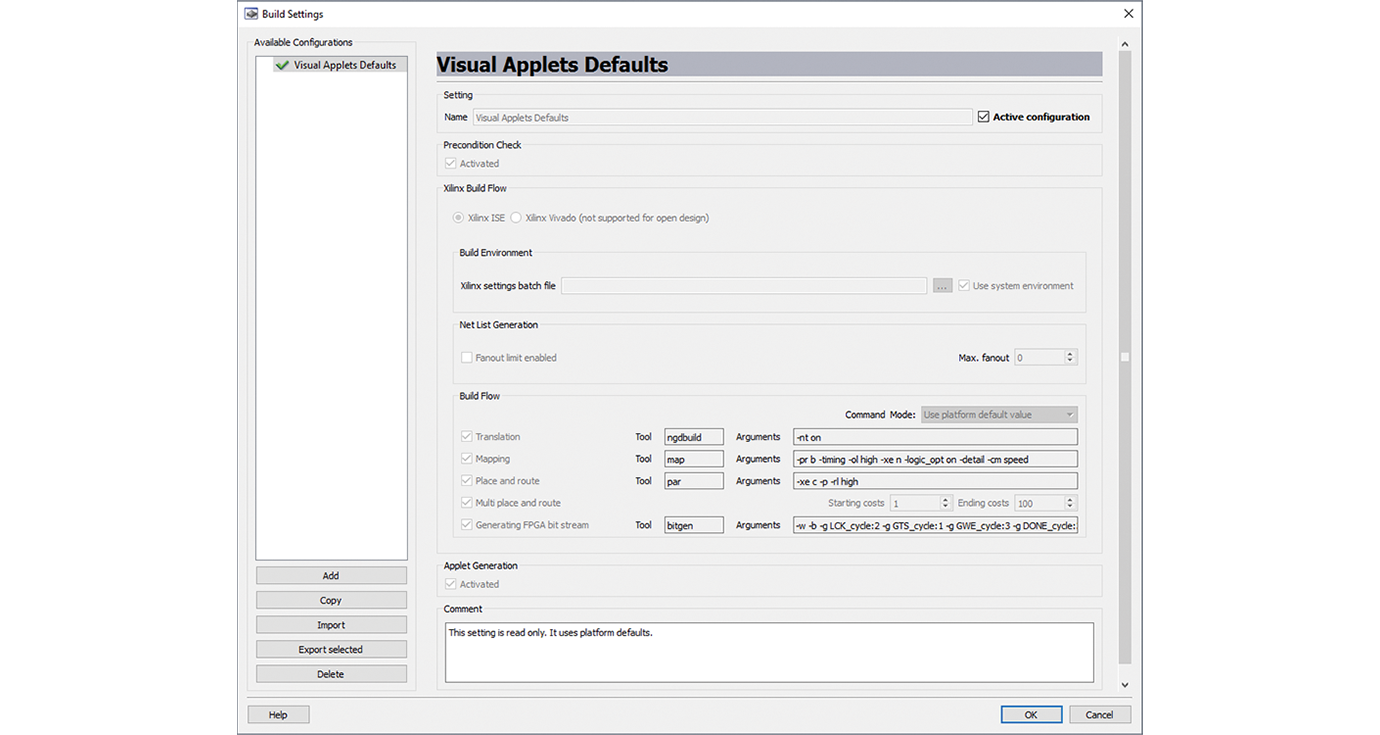The width and height of the screenshot is (1380, 735).
Task: Toggle the Mapping step checkbox
Action: click(466, 459)
